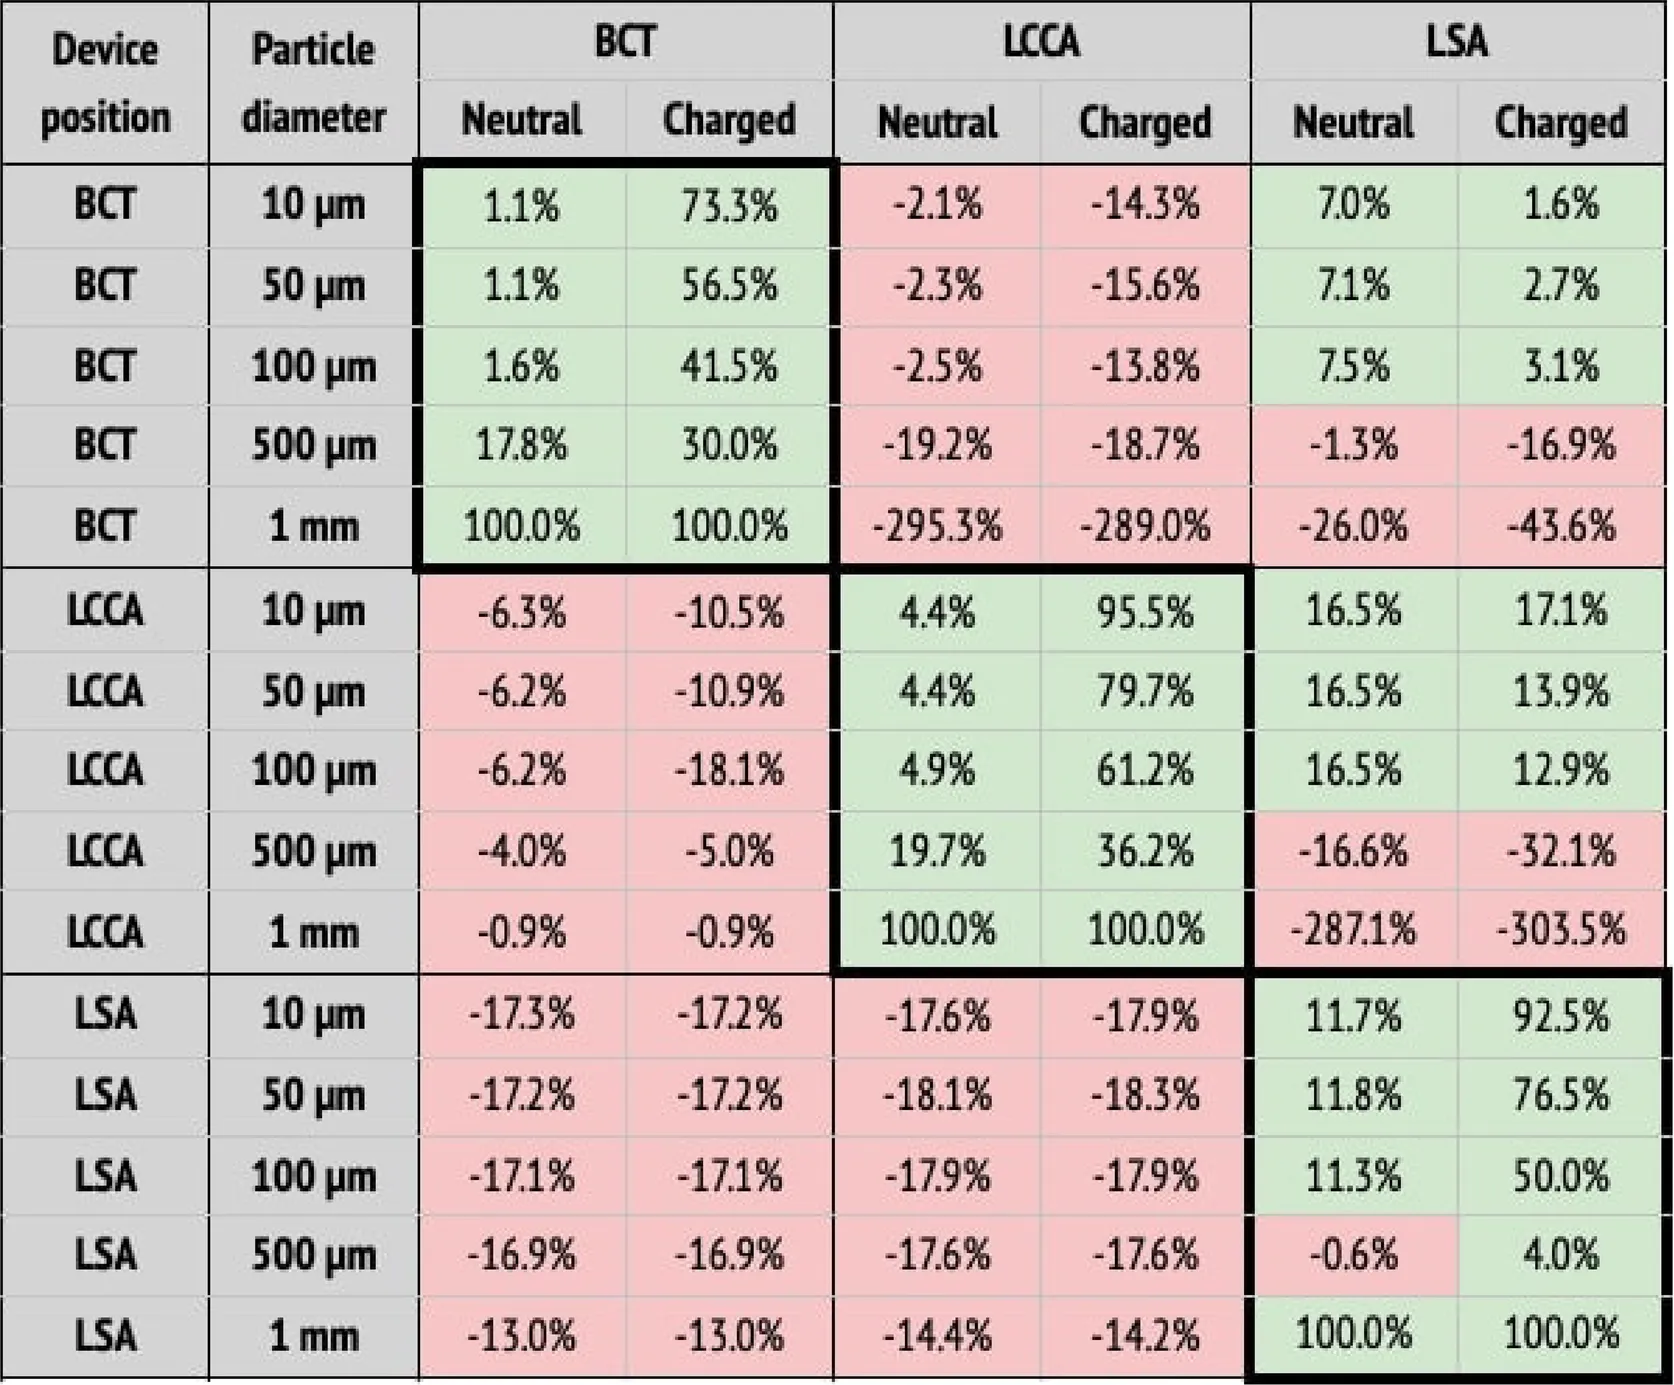Click the Device position column header

[x=105, y=83]
